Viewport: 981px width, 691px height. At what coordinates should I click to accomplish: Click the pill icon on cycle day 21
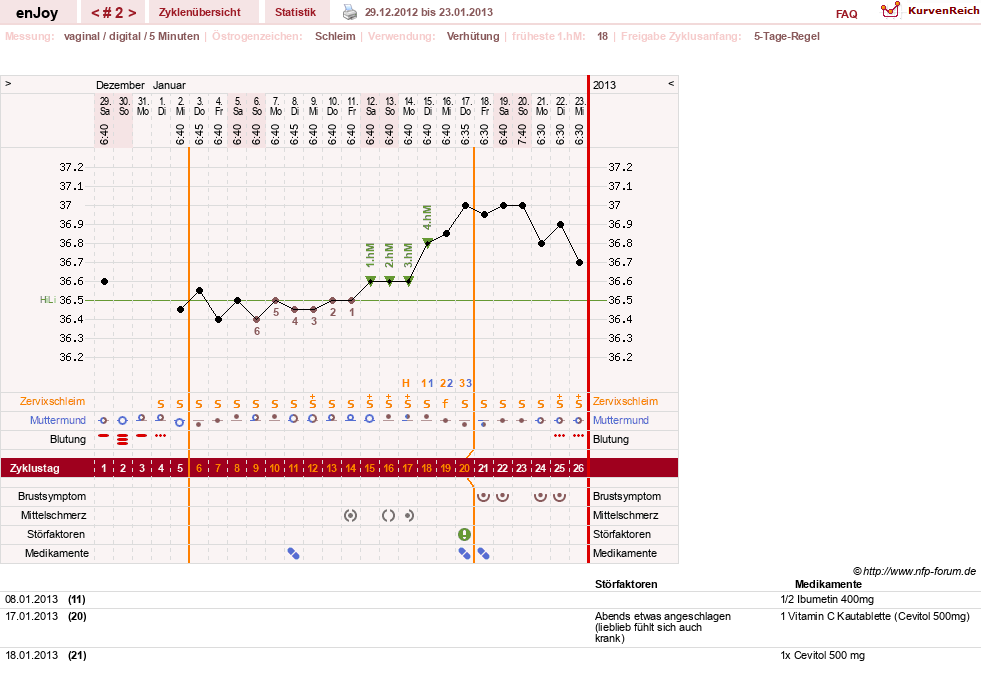click(484, 553)
